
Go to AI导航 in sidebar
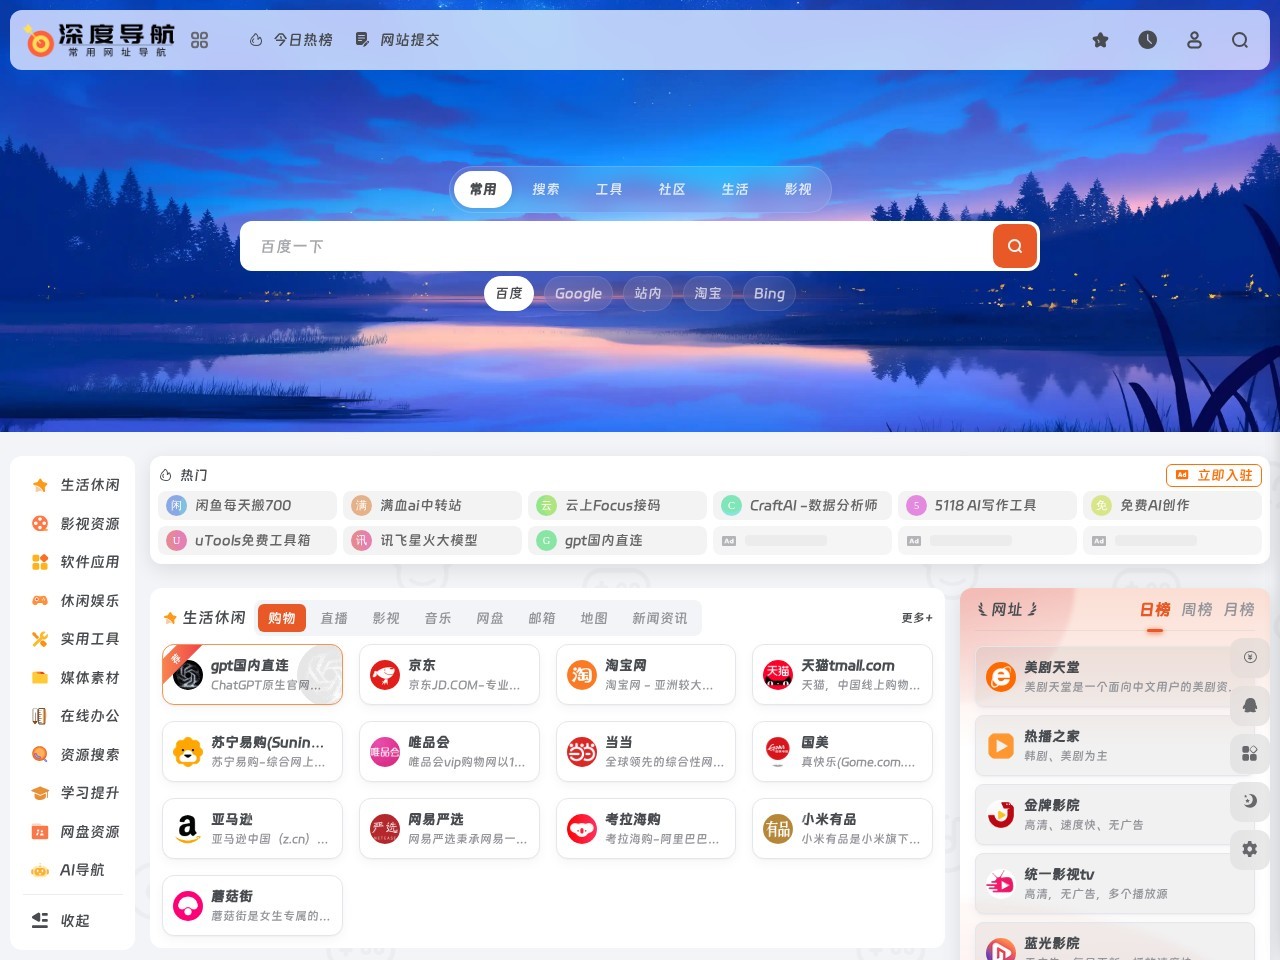(x=68, y=869)
